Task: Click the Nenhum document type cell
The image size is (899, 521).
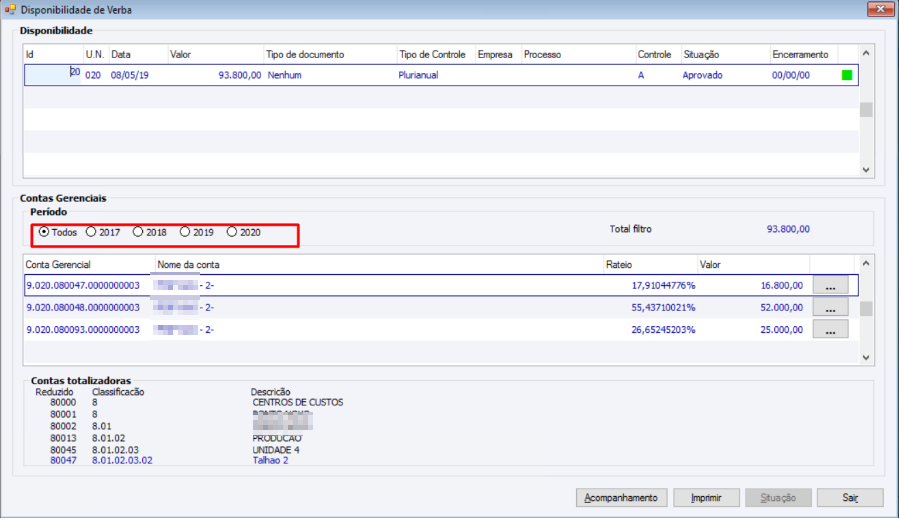Action: pos(284,75)
